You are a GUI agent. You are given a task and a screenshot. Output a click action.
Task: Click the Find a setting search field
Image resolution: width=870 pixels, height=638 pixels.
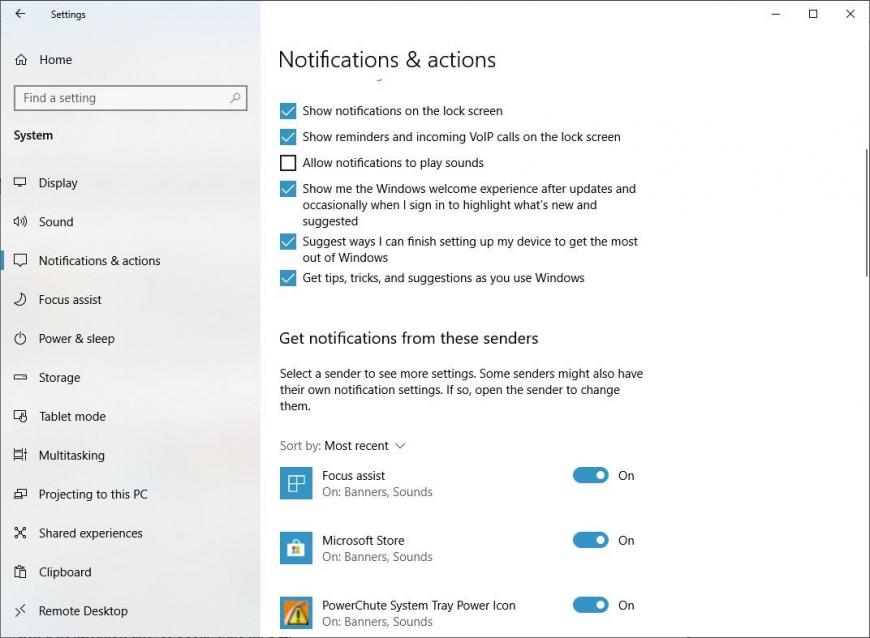[x=130, y=98]
